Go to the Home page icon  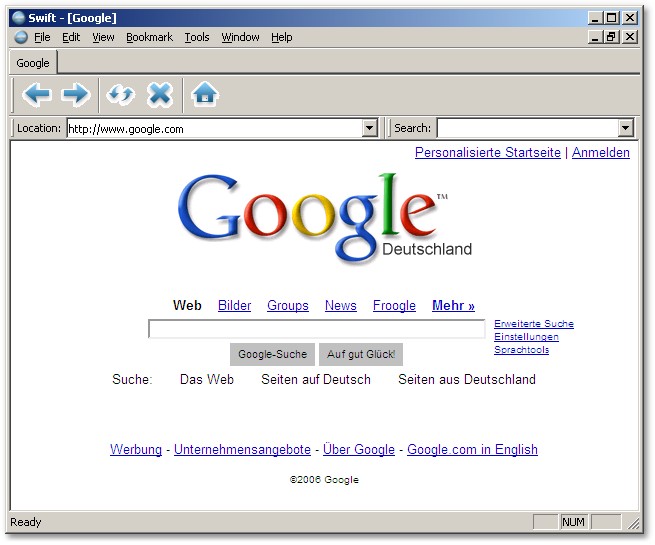[x=205, y=95]
